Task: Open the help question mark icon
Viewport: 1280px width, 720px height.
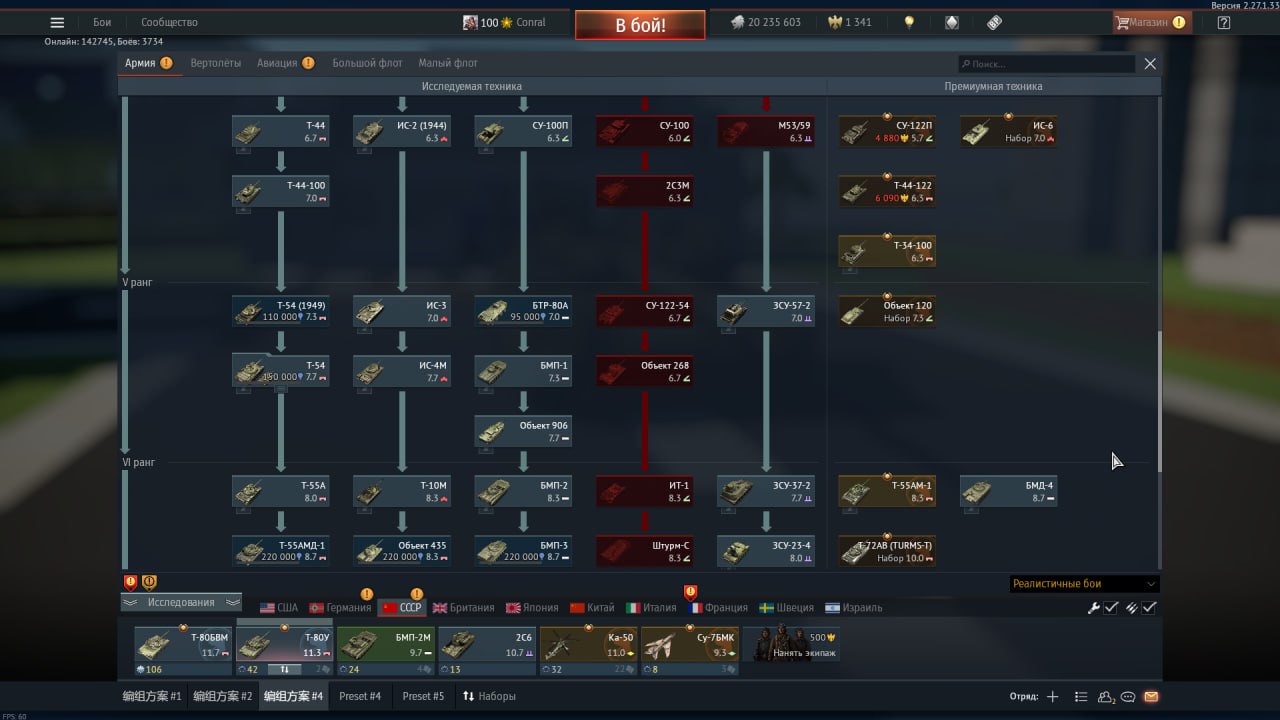Action: tap(1224, 22)
